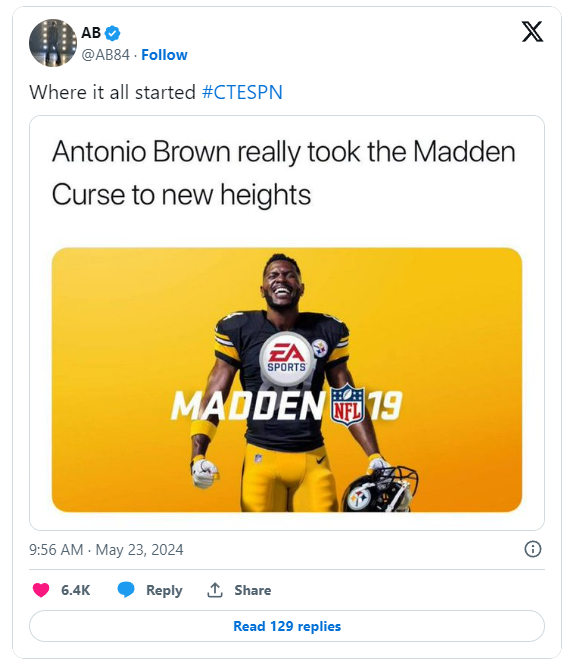The height and width of the screenshot is (670, 570).
Task: Open the Madden 19 cover image
Action: click(287, 379)
